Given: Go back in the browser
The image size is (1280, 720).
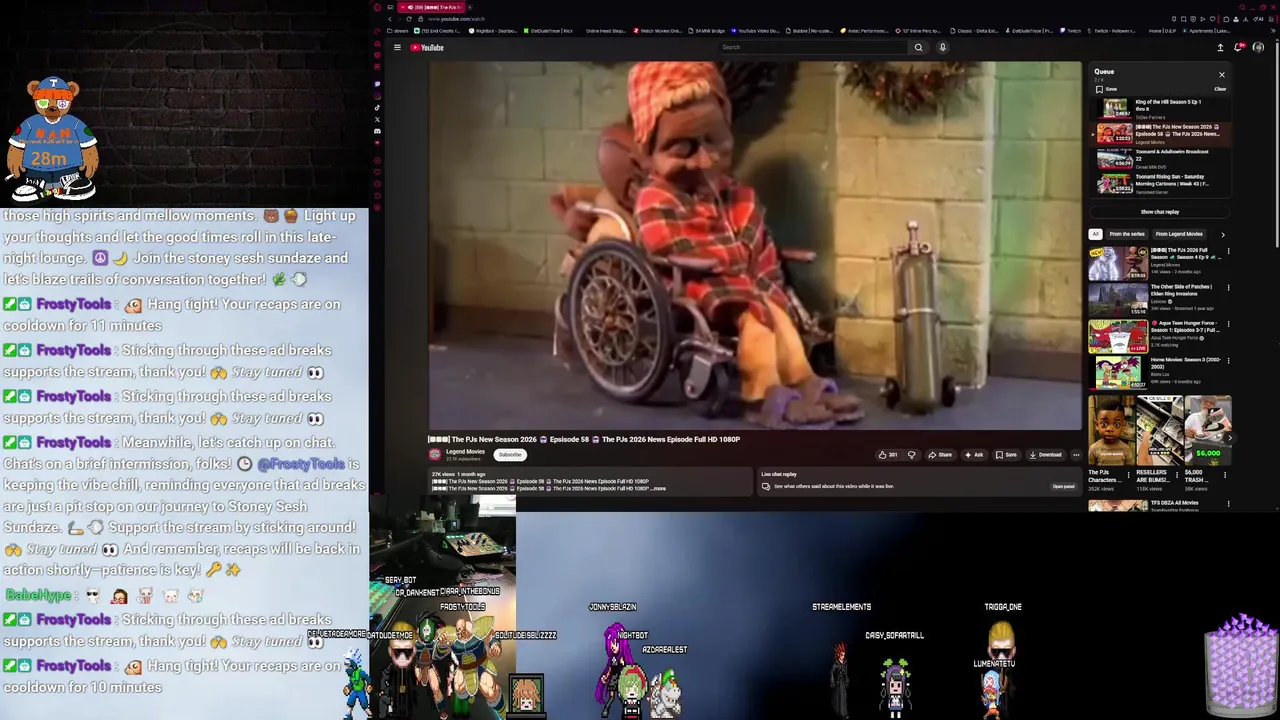Looking at the screenshot, I should coord(390,19).
